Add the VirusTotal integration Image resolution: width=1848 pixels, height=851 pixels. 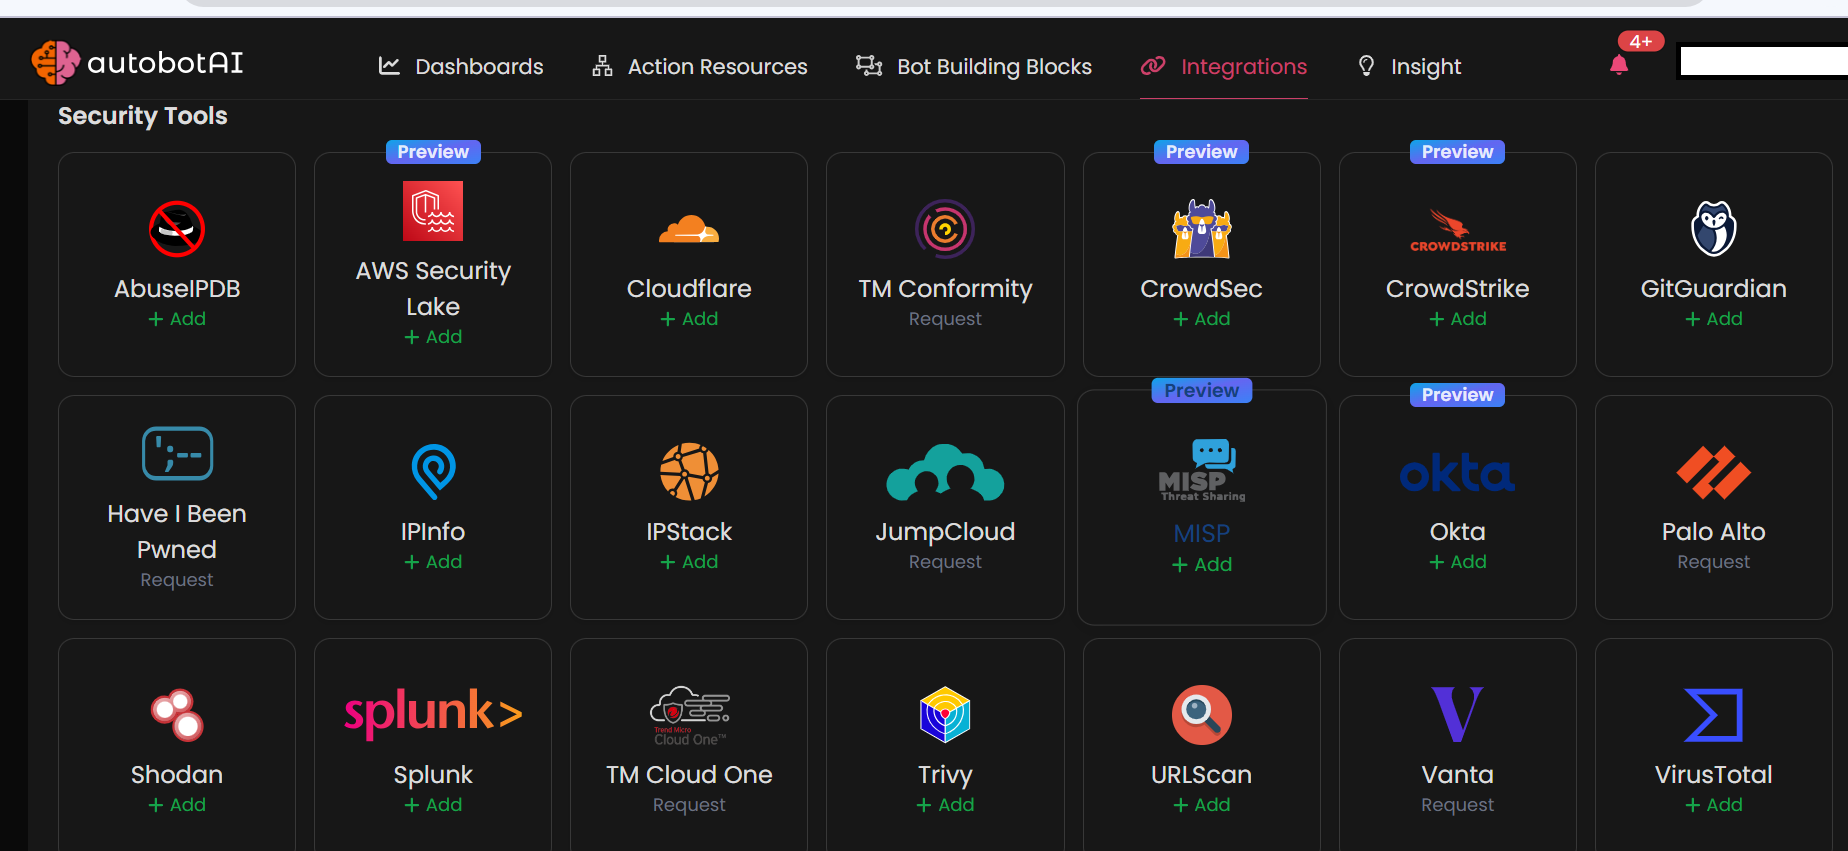click(1714, 805)
